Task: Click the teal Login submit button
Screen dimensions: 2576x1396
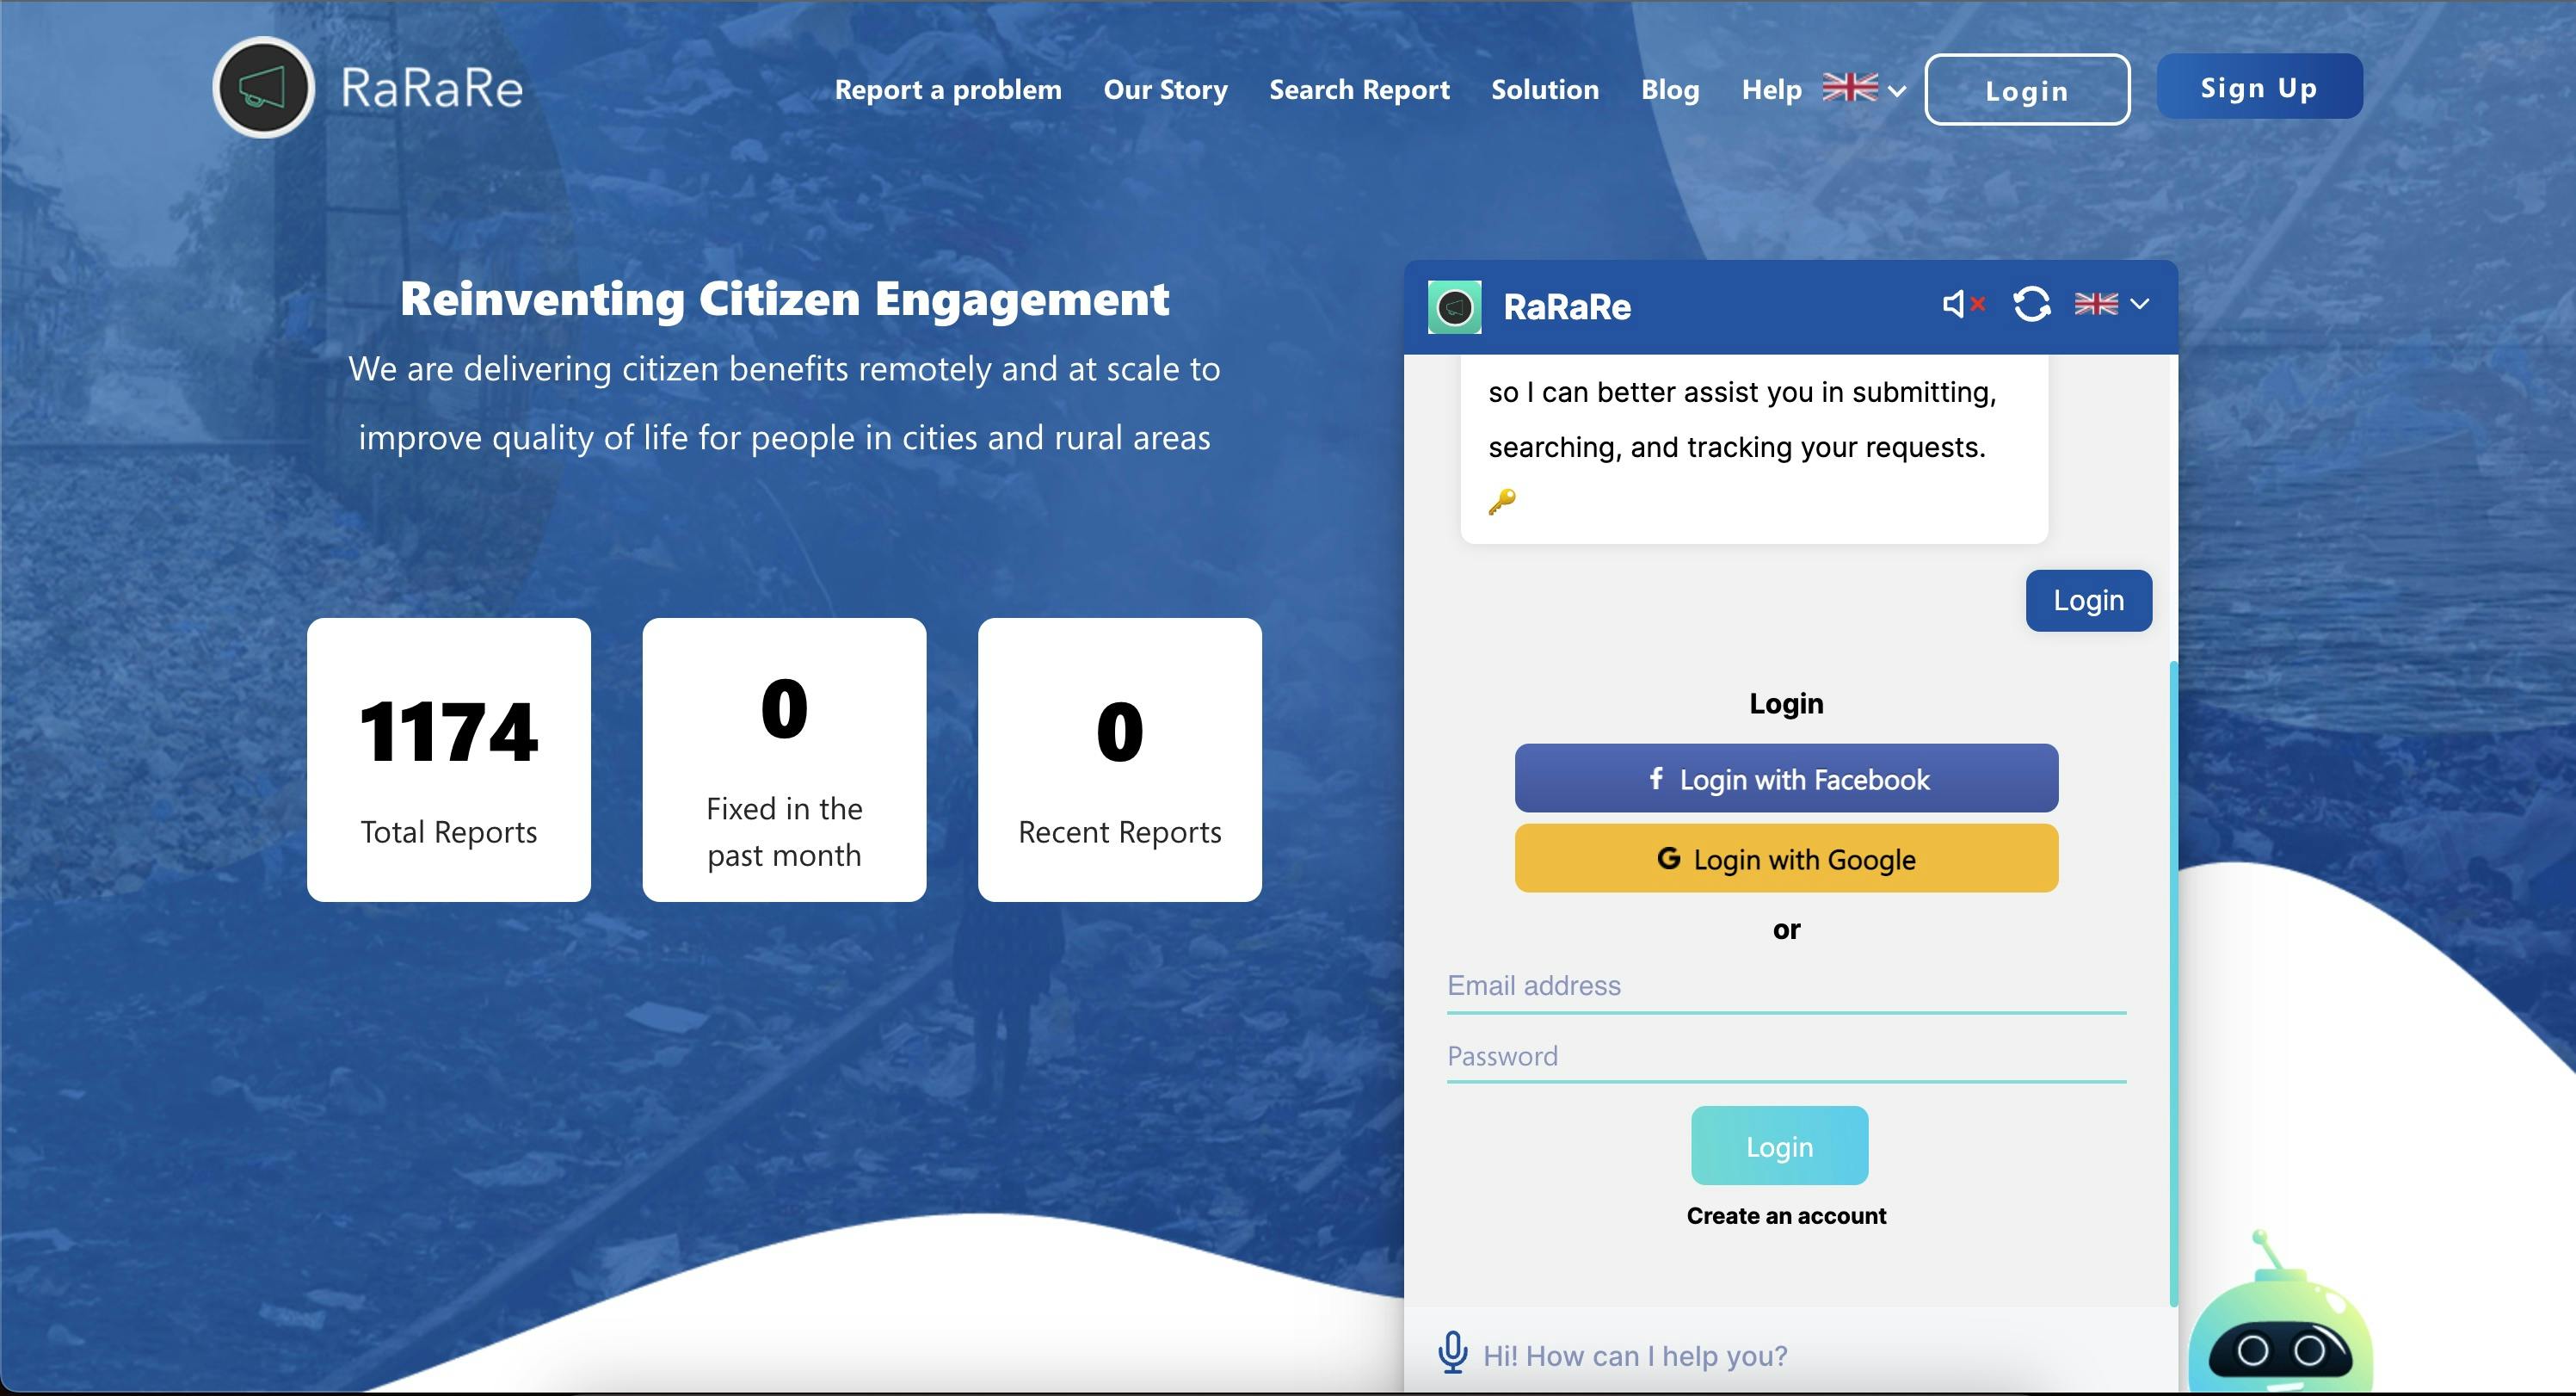Action: [x=1780, y=1146]
